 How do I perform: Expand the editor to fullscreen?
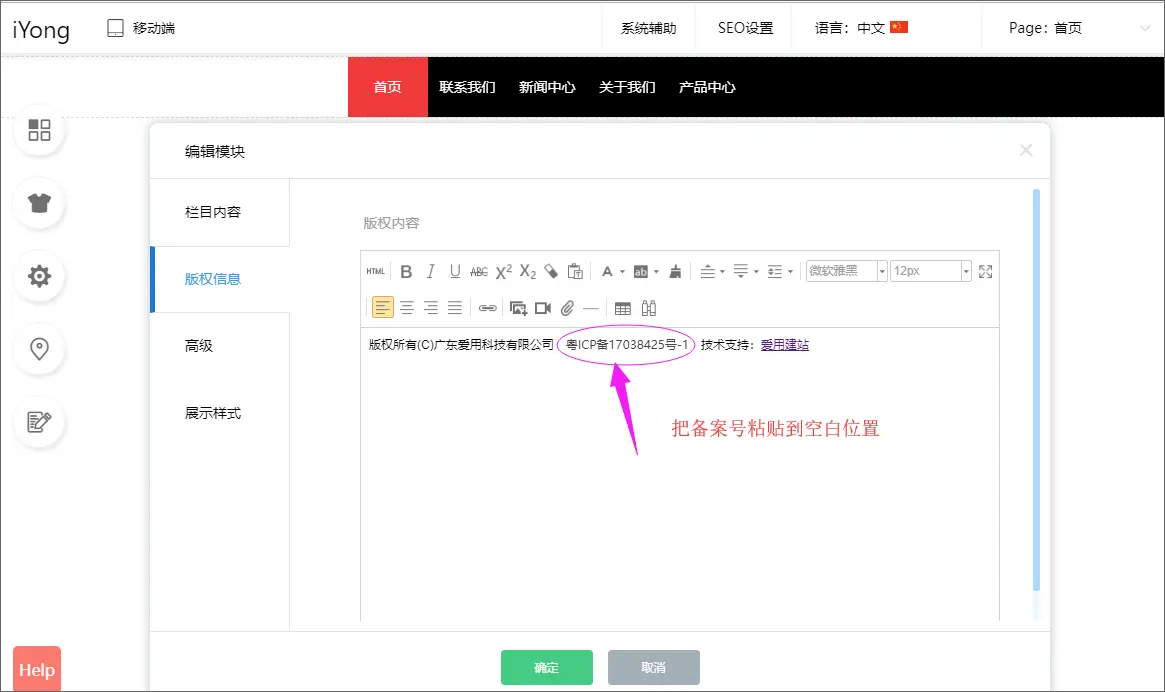click(x=985, y=271)
